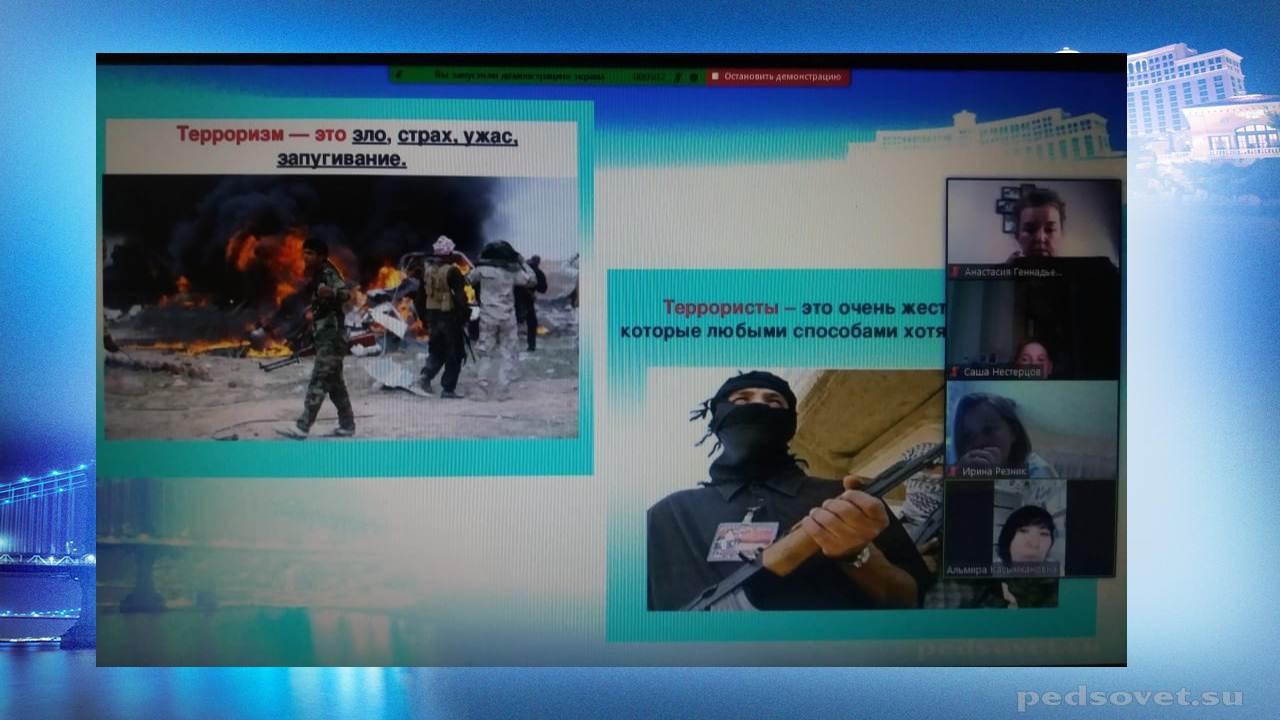Click the red Остановить демонстрацию button
1280x720 pixels.
[778, 76]
